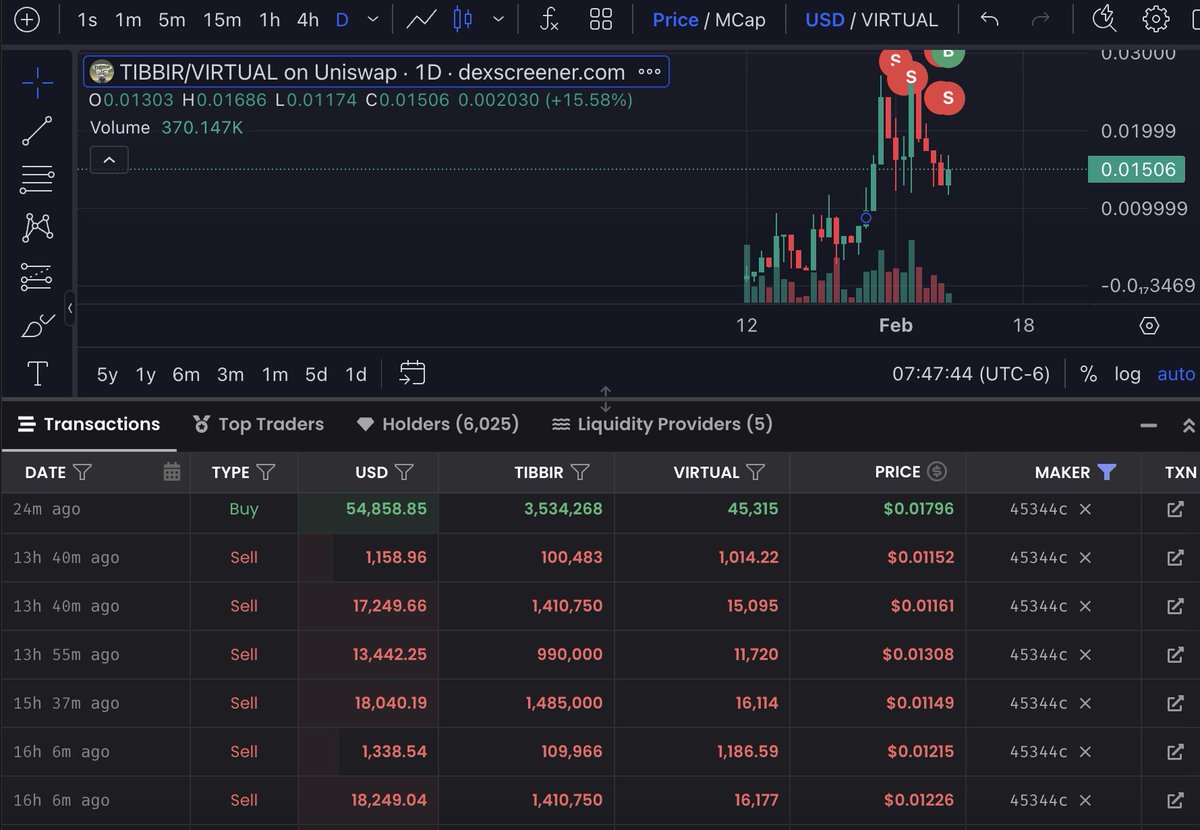This screenshot has width=1200, height=830.
Task: Select the 4h timeframe
Action: click(308, 20)
